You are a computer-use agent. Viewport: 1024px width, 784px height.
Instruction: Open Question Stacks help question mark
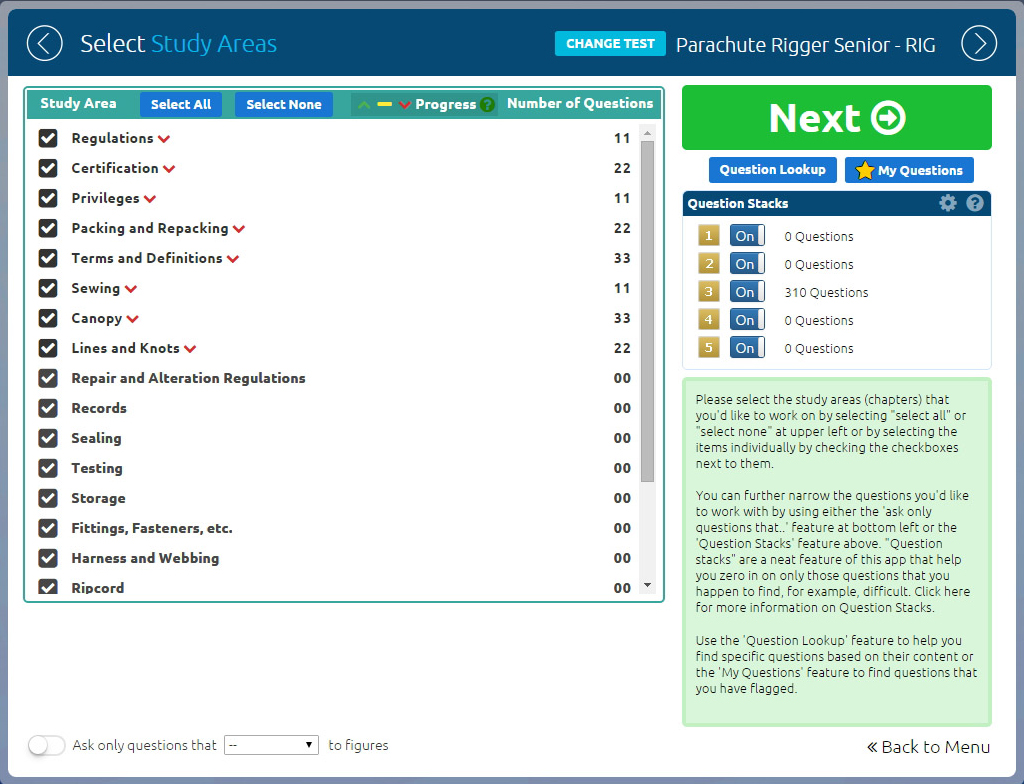(x=975, y=203)
